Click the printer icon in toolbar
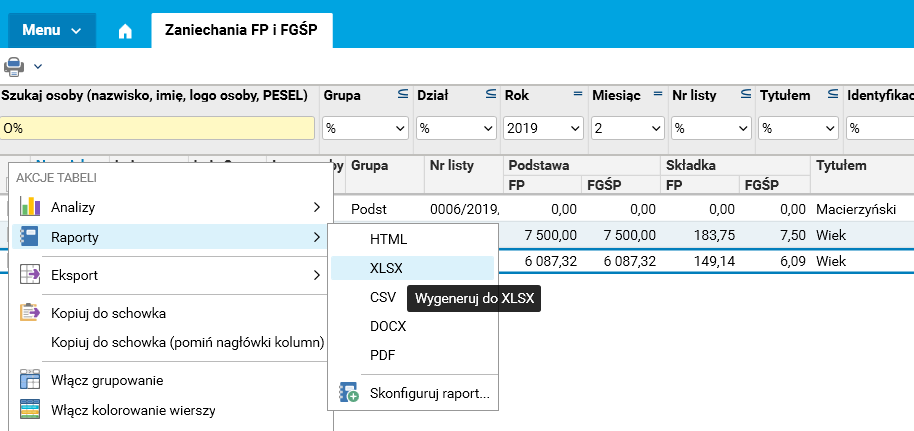This screenshot has width=914, height=431. (15, 66)
